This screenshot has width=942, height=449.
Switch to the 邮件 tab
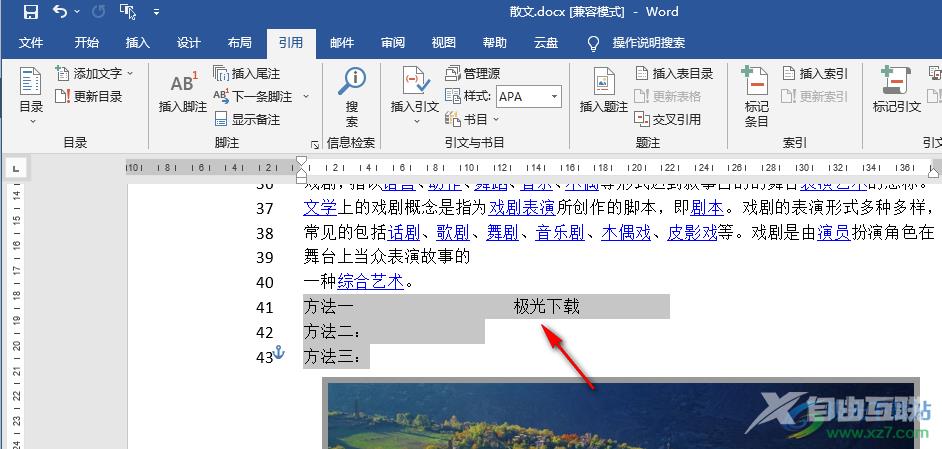click(x=342, y=43)
